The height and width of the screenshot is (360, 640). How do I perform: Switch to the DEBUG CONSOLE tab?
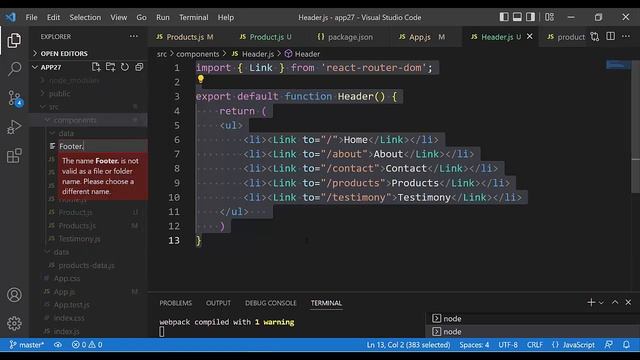point(271,303)
